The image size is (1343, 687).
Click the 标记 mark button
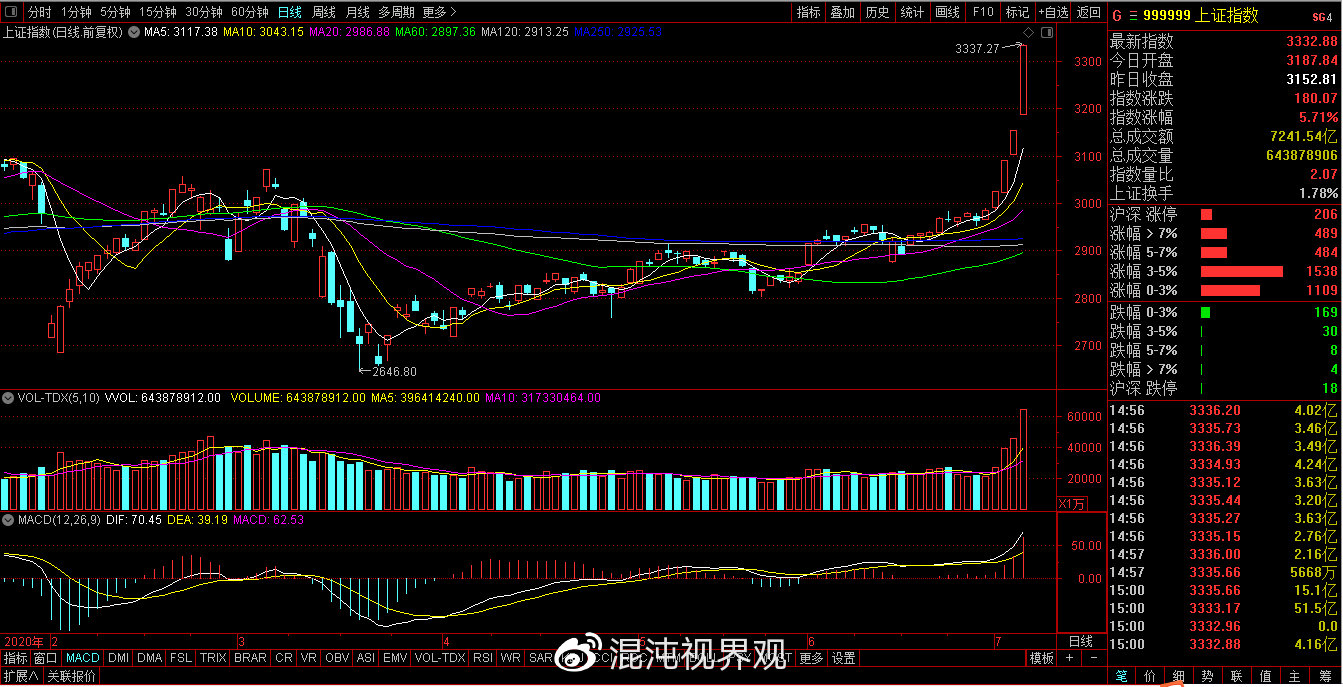[x=1017, y=12]
